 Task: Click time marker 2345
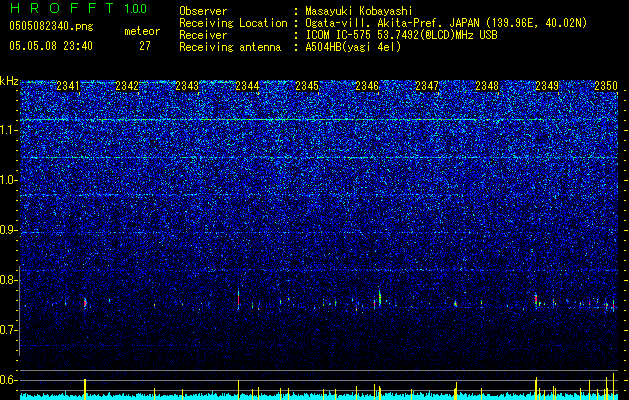click(307, 86)
